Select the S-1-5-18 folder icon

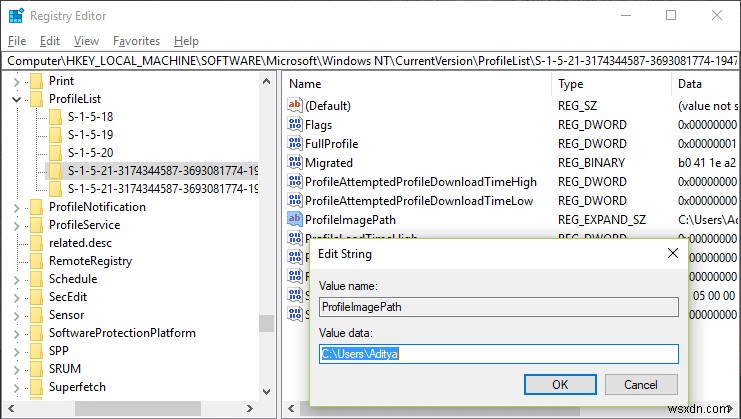coord(55,117)
